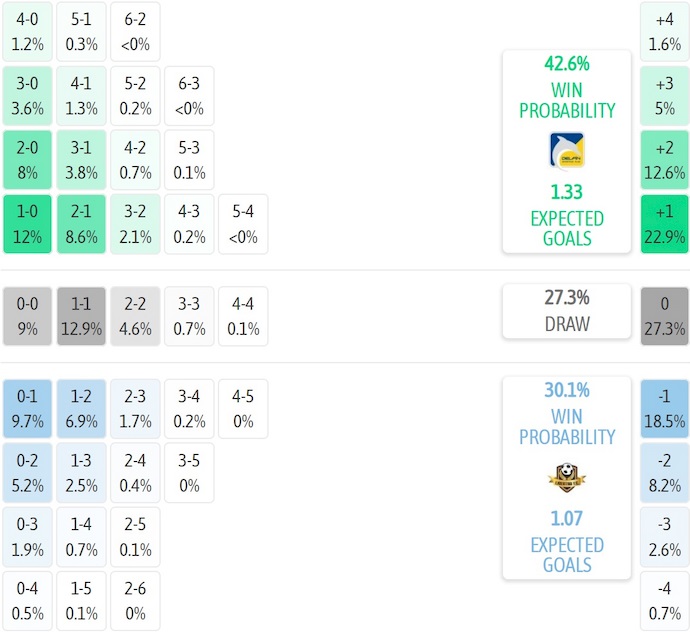Click the +2 goal margin box

tap(665, 160)
